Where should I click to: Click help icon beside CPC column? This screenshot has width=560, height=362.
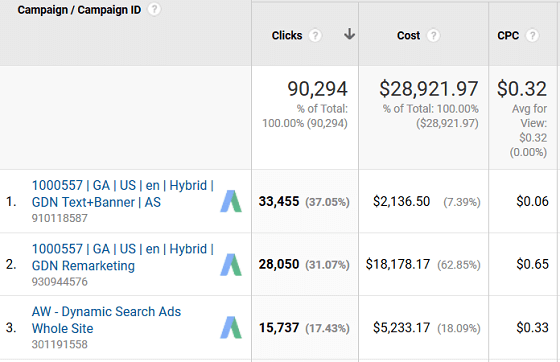coord(532,35)
